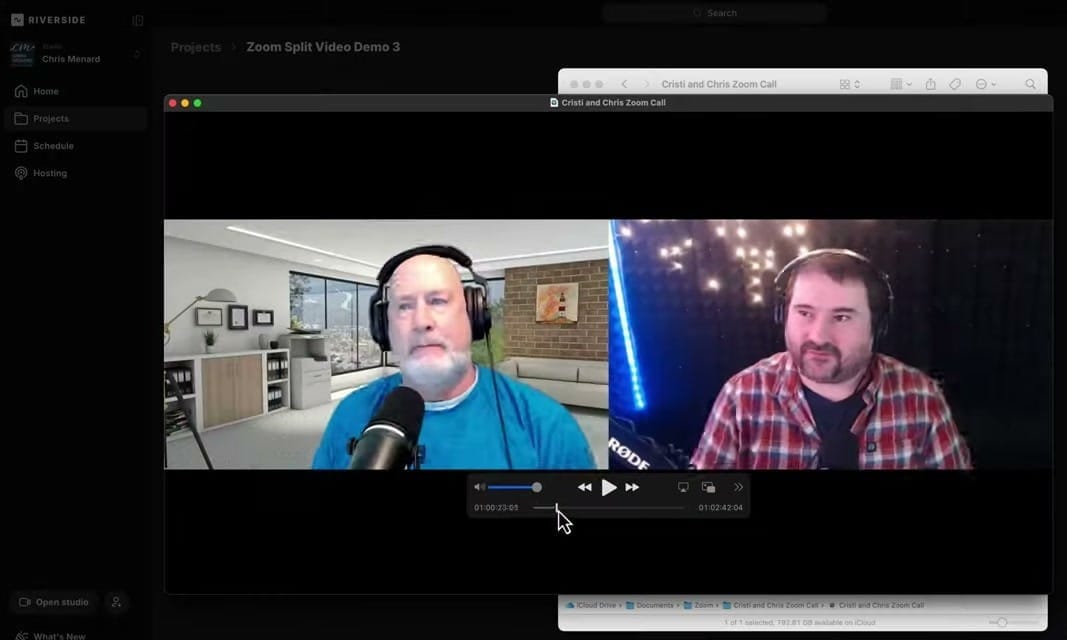Click the Schedule calendar icon
This screenshot has width=1067, height=640.
click(21, 146)
